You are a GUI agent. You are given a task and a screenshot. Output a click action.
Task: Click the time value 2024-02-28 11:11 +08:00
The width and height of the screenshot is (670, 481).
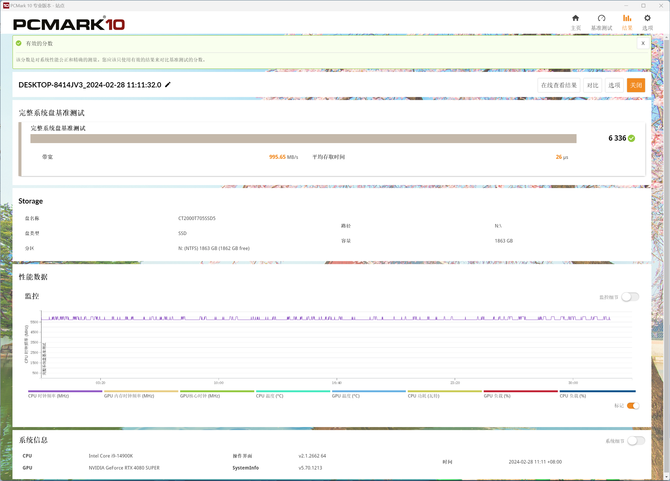pyautogui.click(x=535, y=462)
